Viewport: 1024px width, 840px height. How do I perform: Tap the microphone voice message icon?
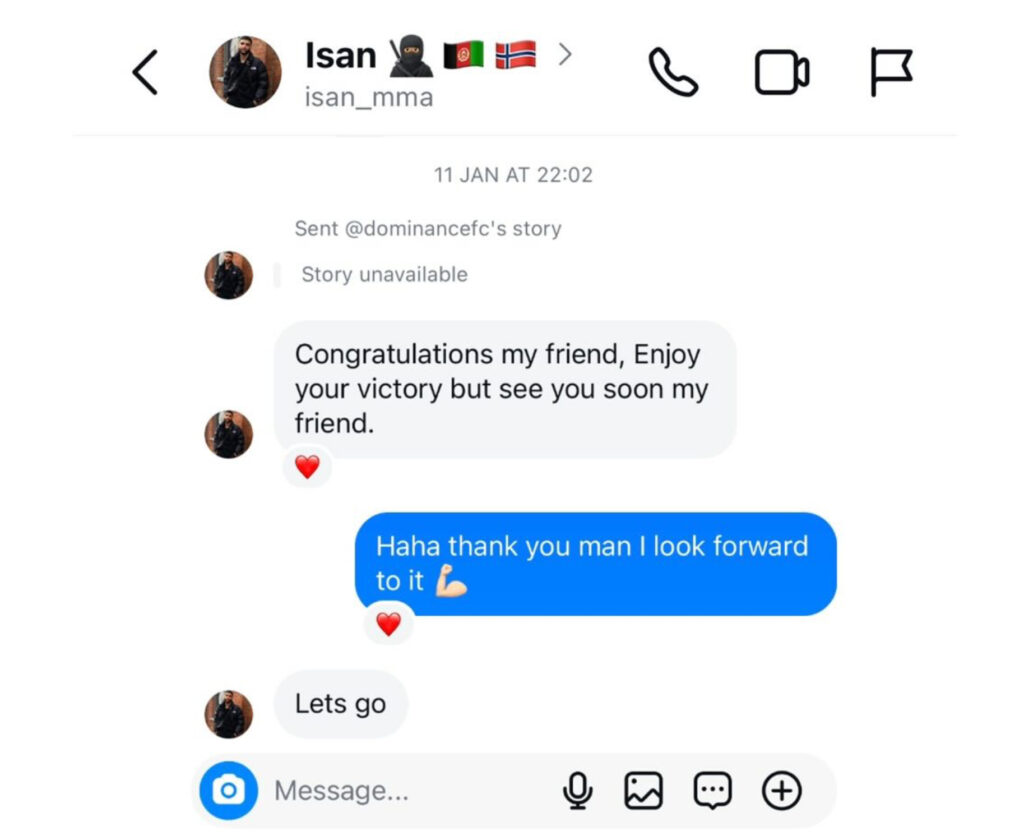click(x=578, y=790)
